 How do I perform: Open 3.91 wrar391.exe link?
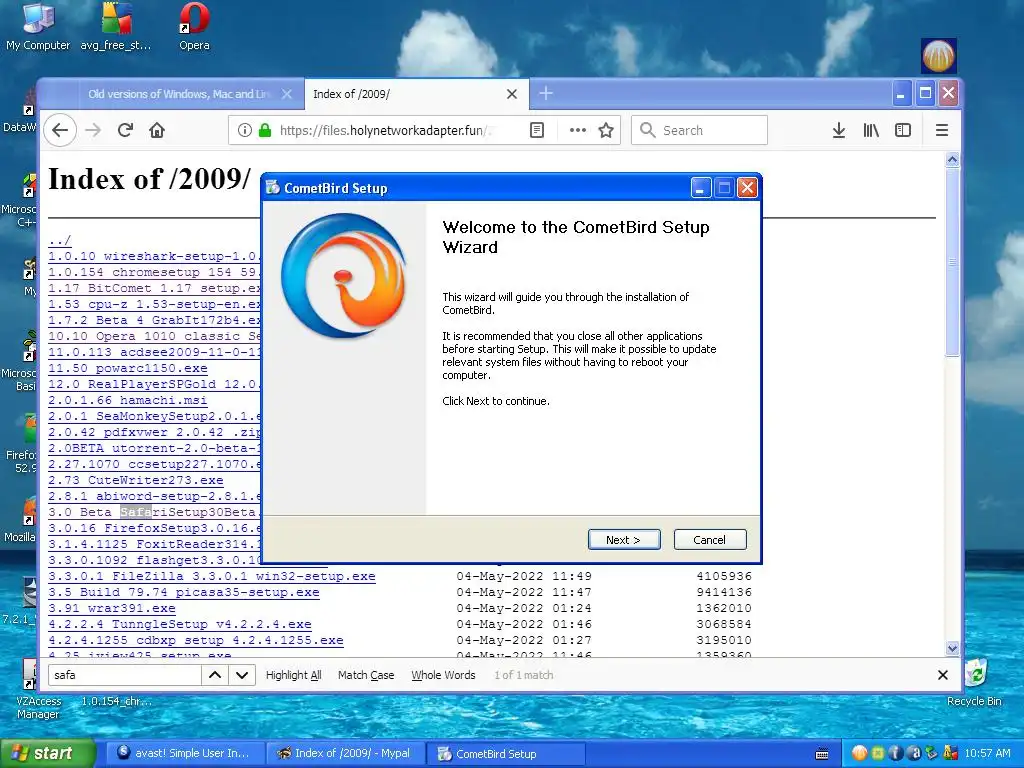112,608
